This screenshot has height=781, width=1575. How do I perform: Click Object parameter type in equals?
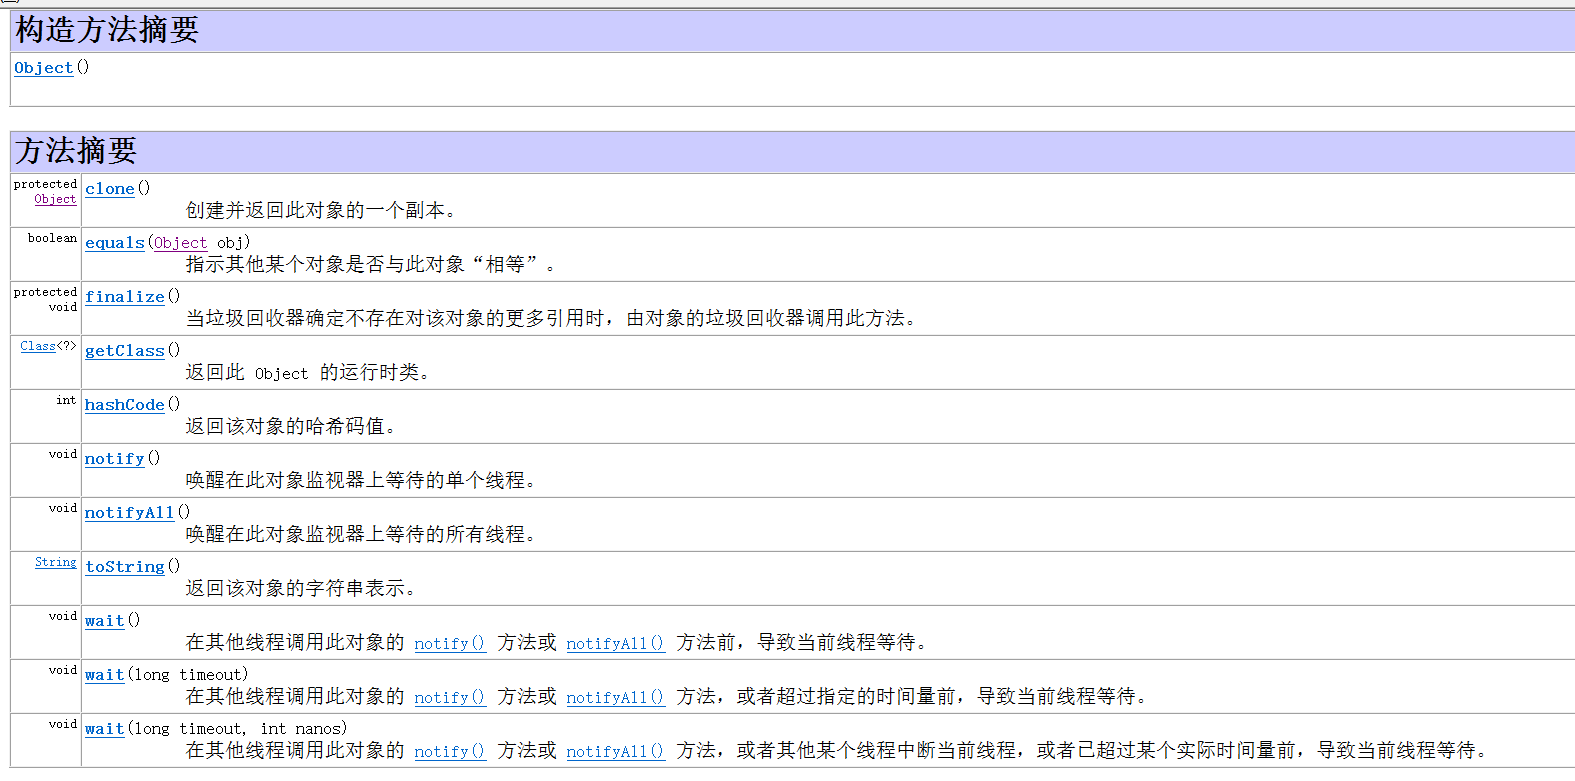(x=180, y=243)
